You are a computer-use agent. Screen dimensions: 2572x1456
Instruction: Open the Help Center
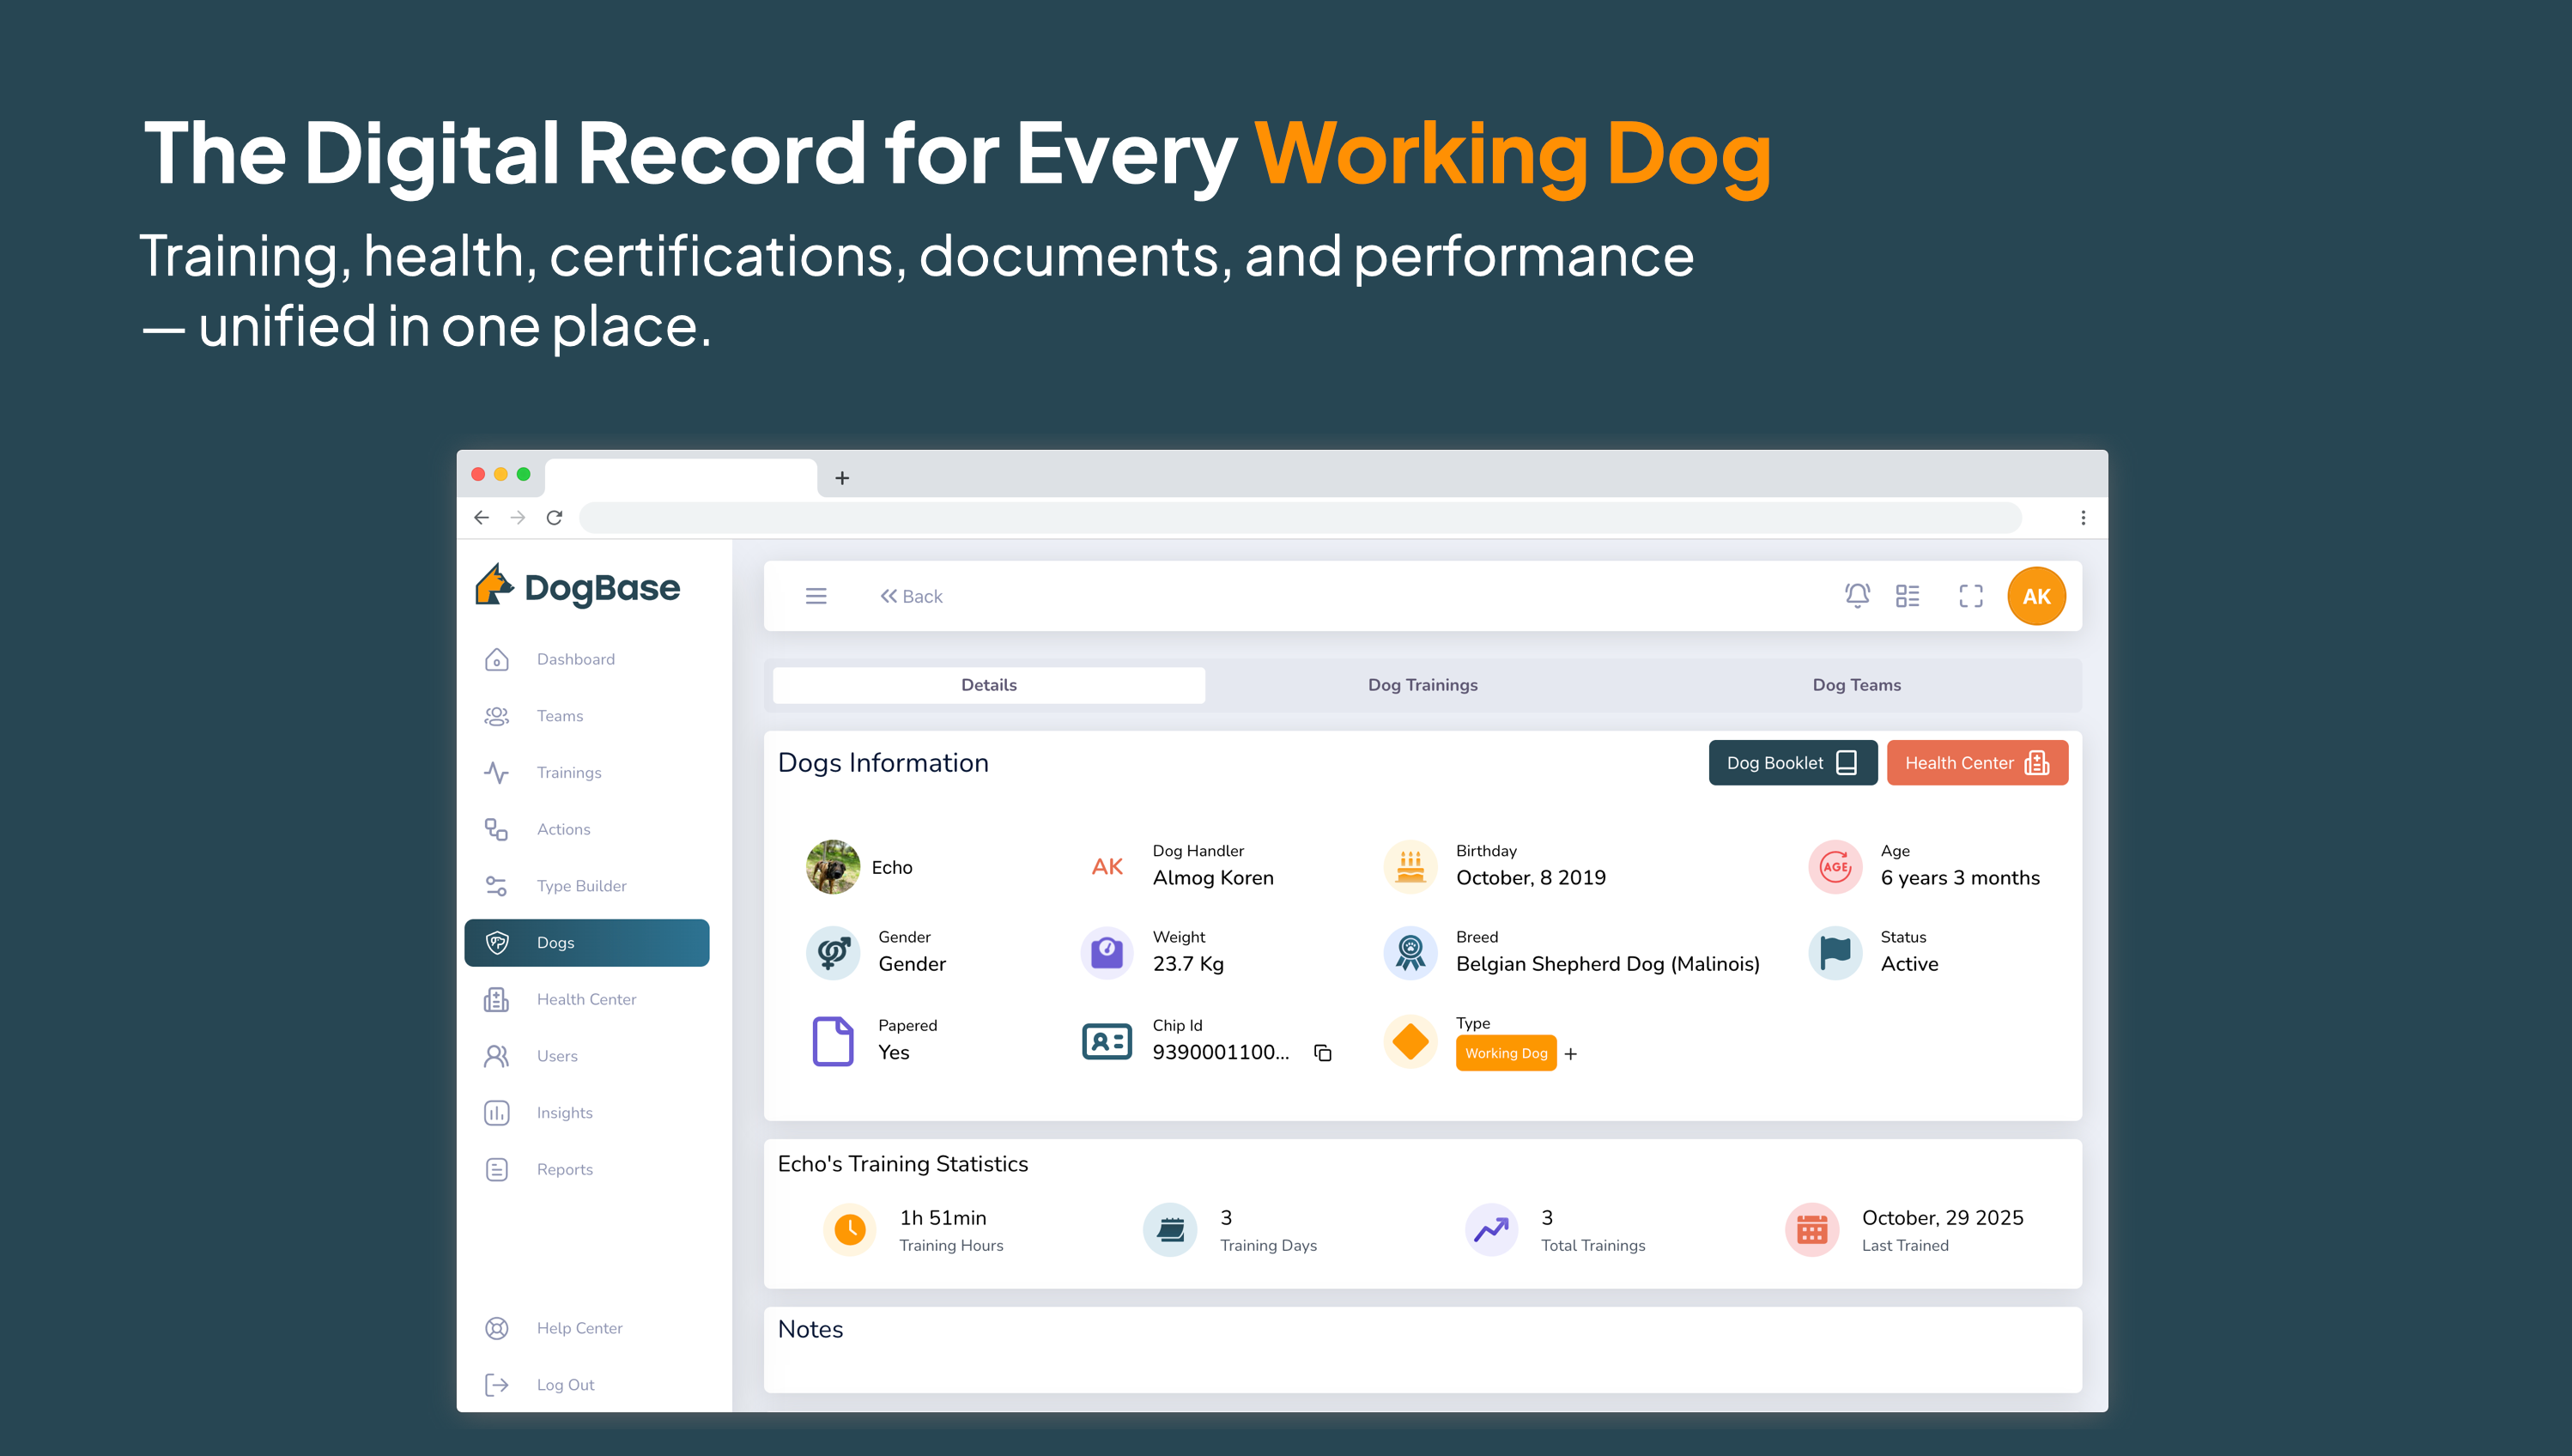click(579, 1327)
